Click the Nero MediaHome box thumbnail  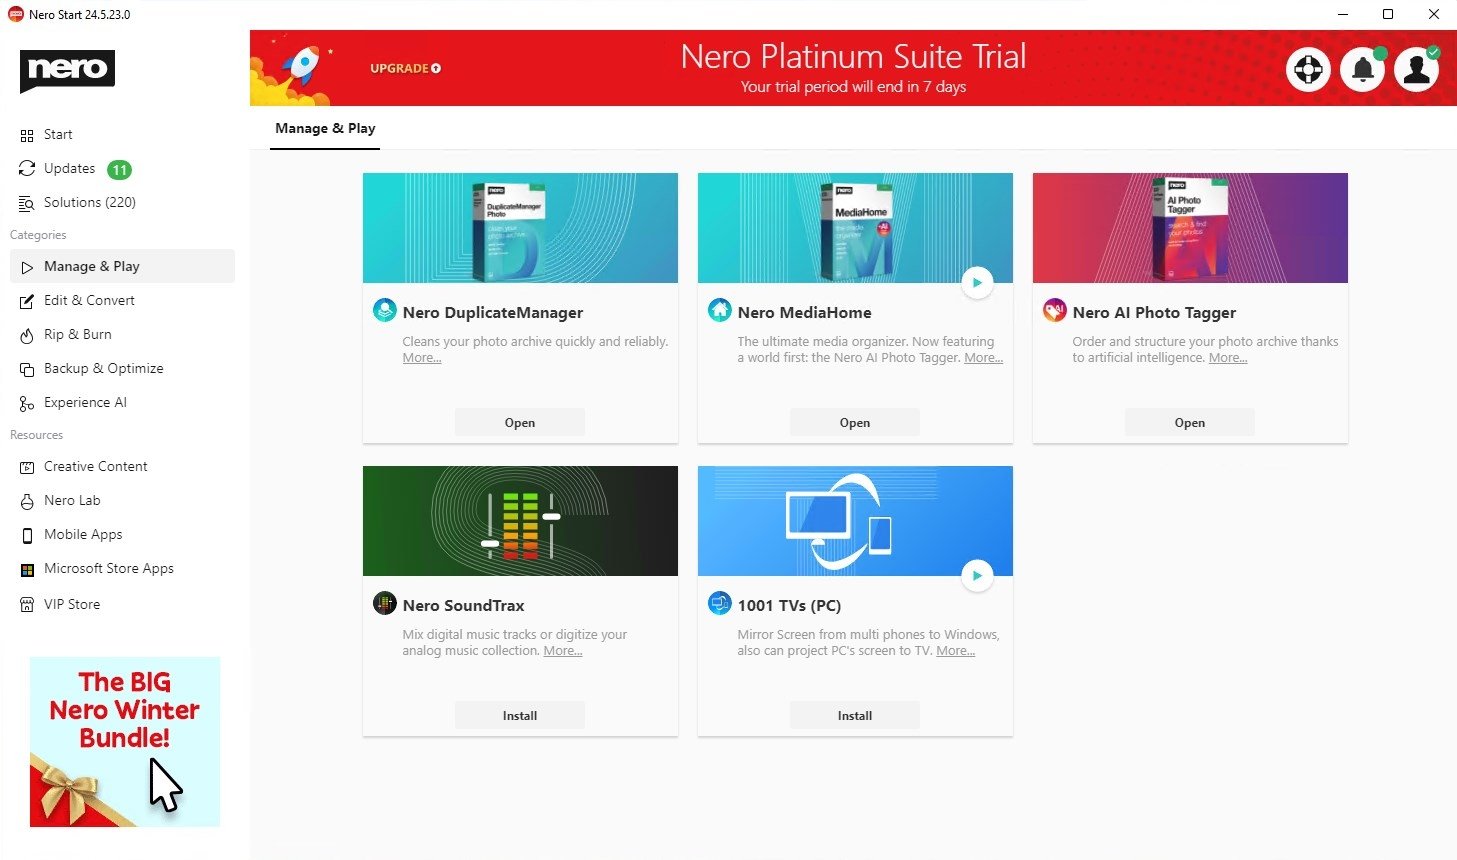click(x=855, y=228)
